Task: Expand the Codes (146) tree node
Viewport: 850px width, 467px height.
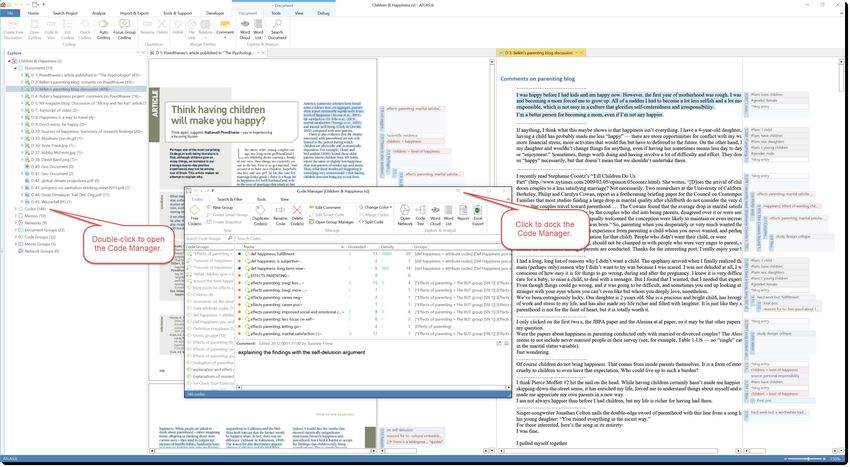Action: point(16,209)
